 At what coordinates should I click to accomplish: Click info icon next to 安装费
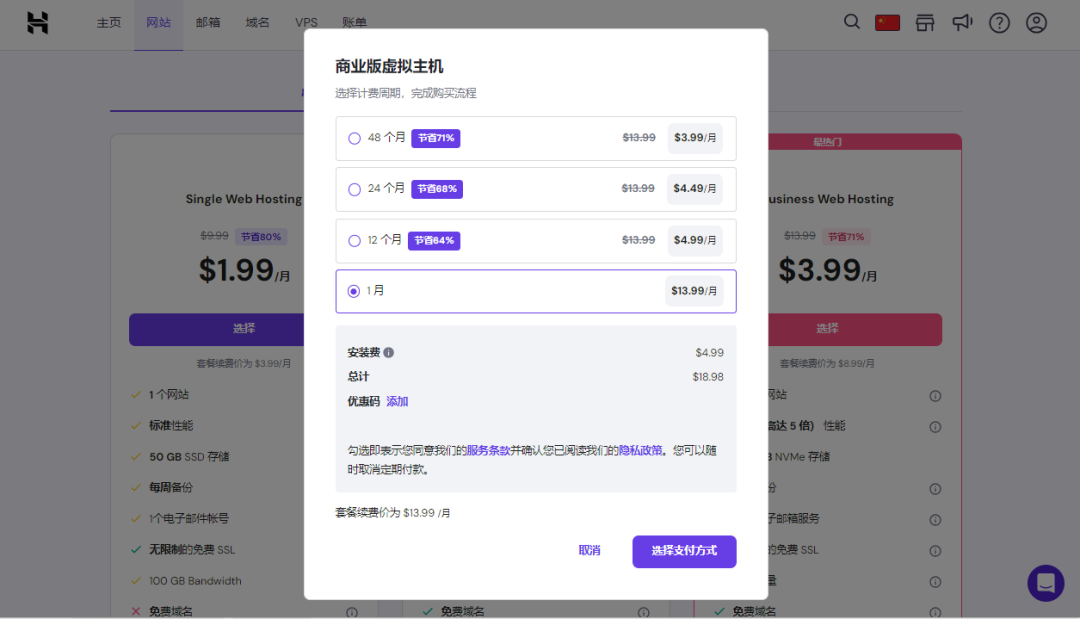(x=389, y=353)
